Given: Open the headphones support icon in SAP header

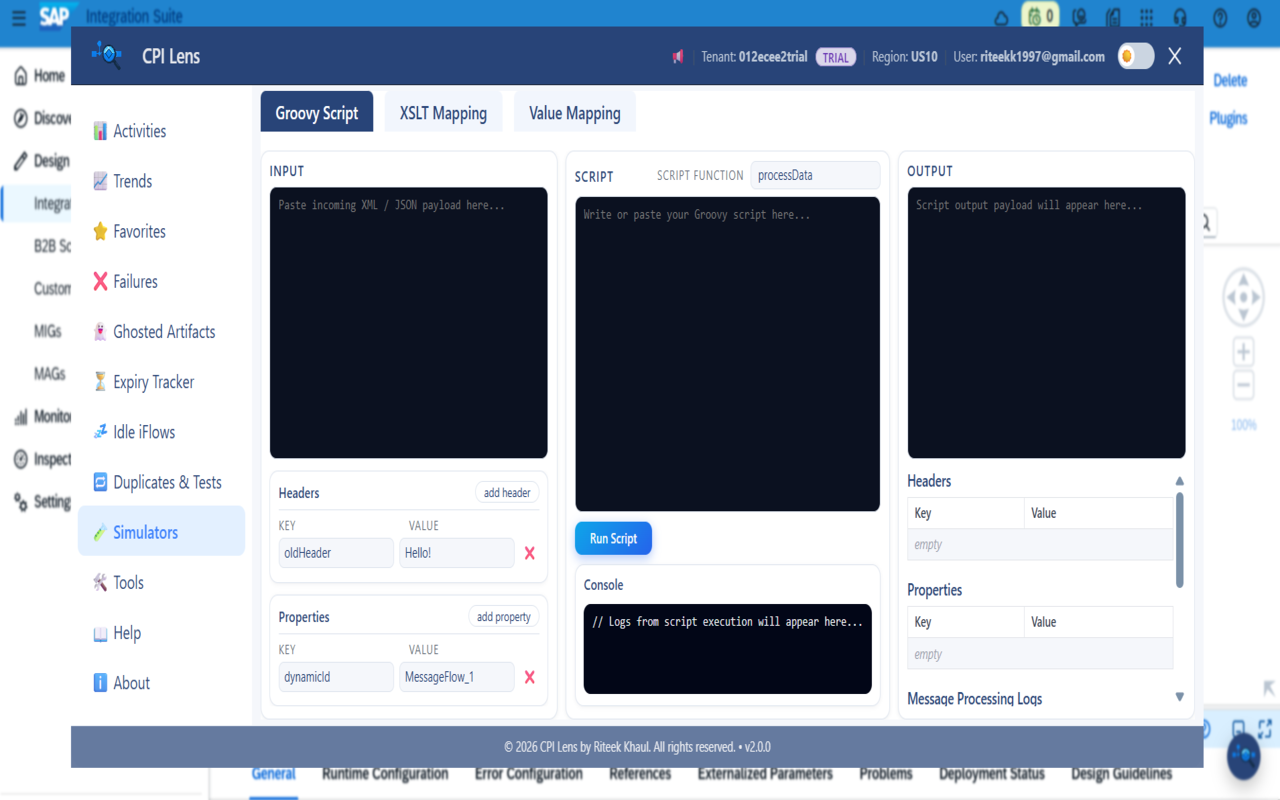Looking at the screenshot, I should click(x=1181, y=17).
